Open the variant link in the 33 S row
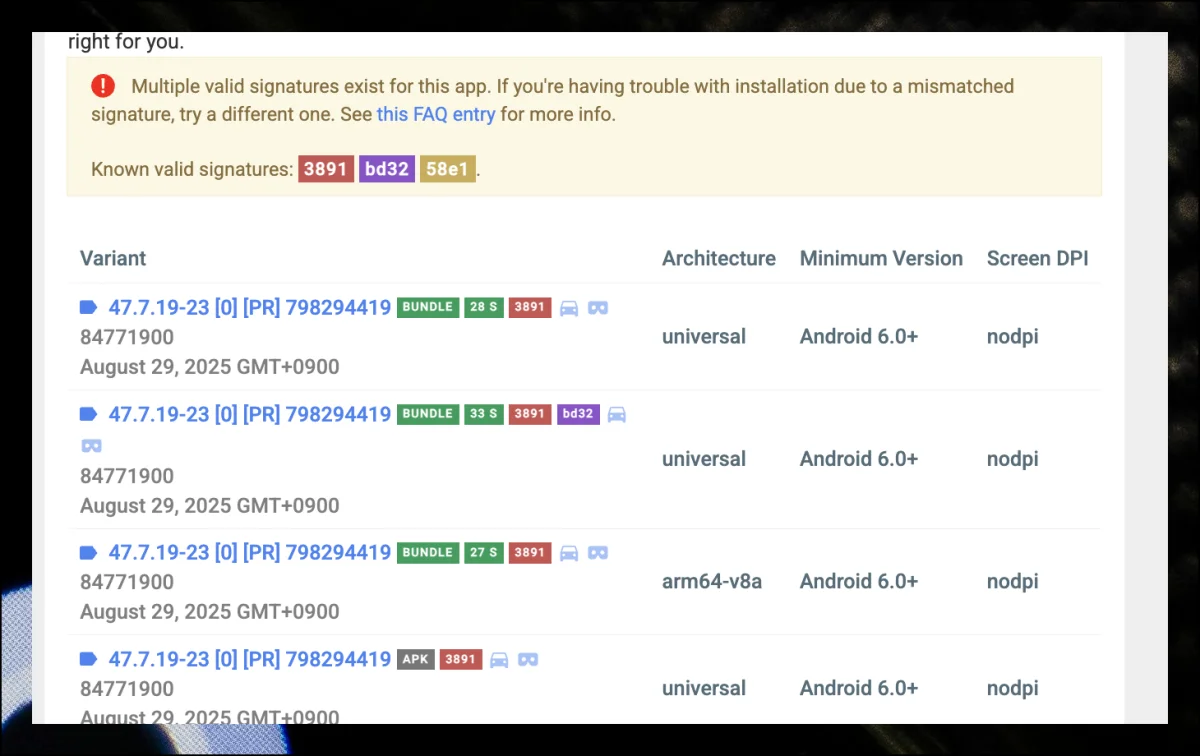The height and width of the screenshot is (756, 1200). (x=249, y=414)
